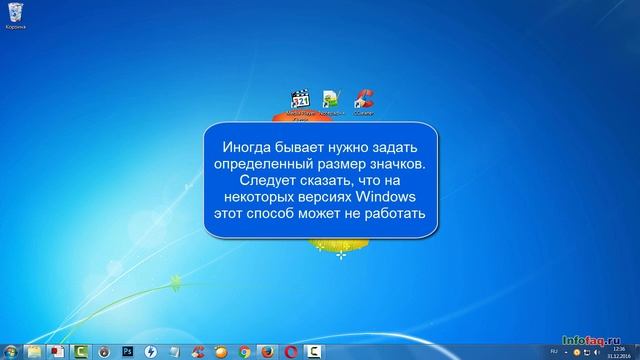The height and width of the screenshot is (360, 640).
Task: Launch Google Chrome from the taskbar
Action: pos(244,351)
